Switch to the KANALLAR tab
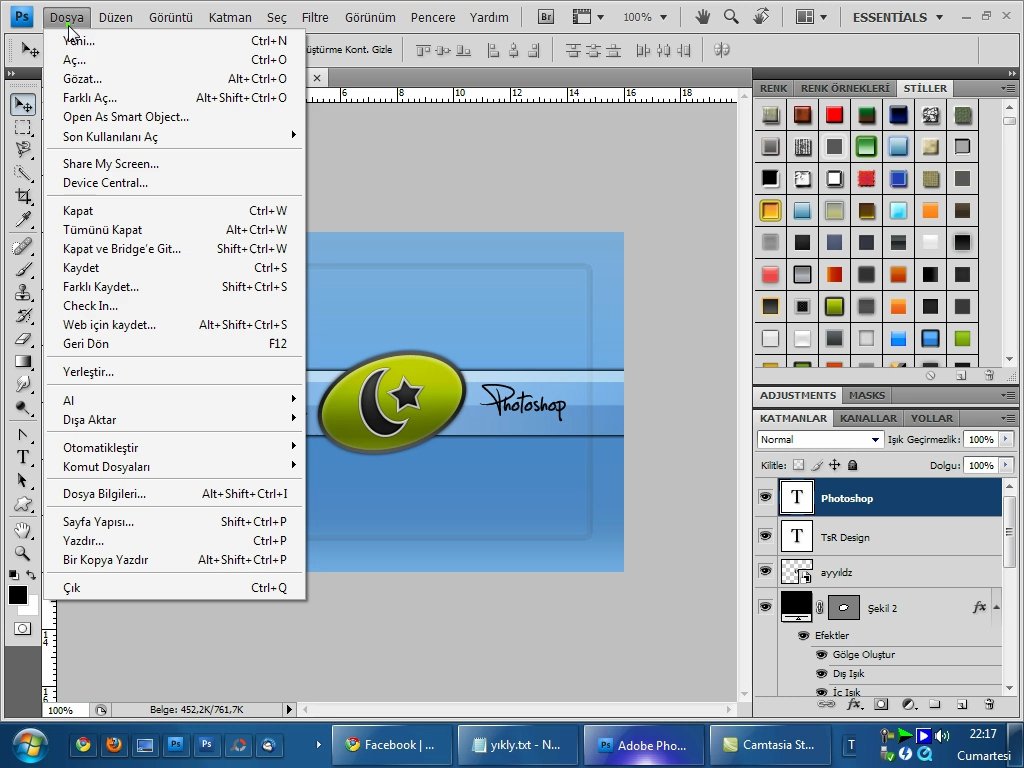The width and height of the screenshot is (1024, 768). [868, 418]
